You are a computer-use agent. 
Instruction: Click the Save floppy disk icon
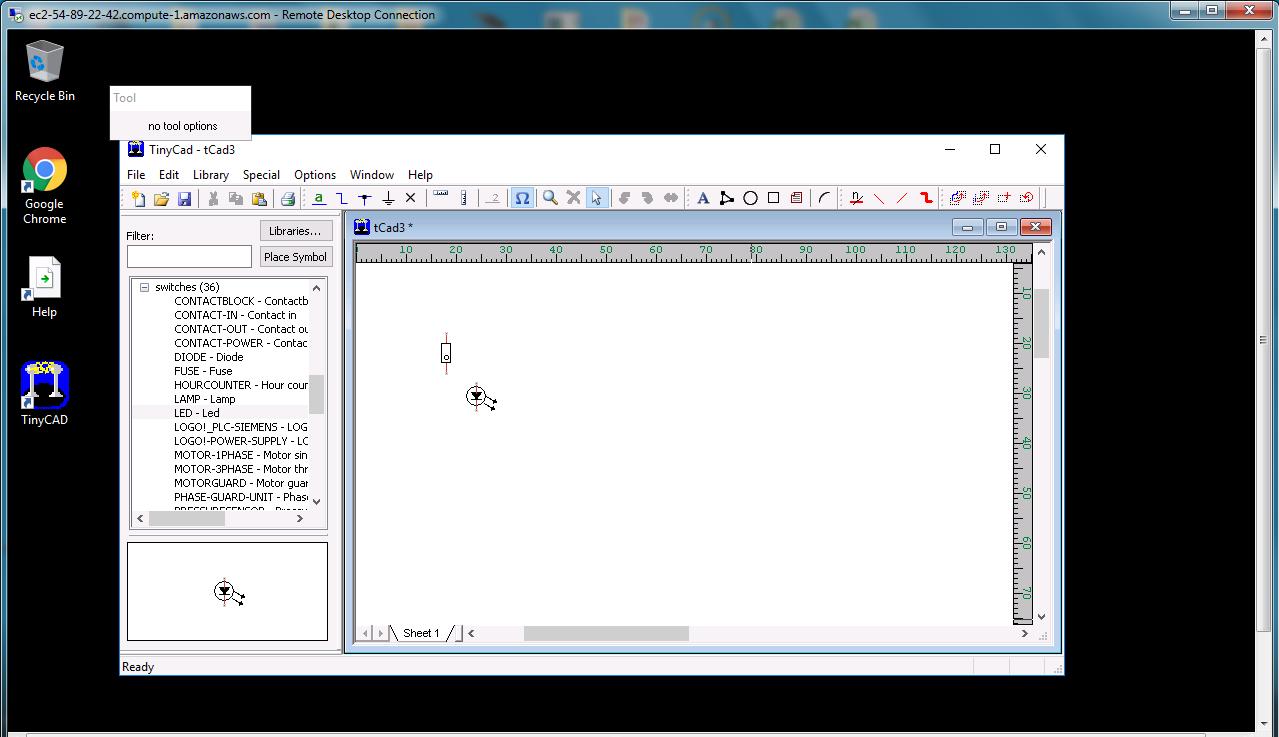[x=184, y=198]
